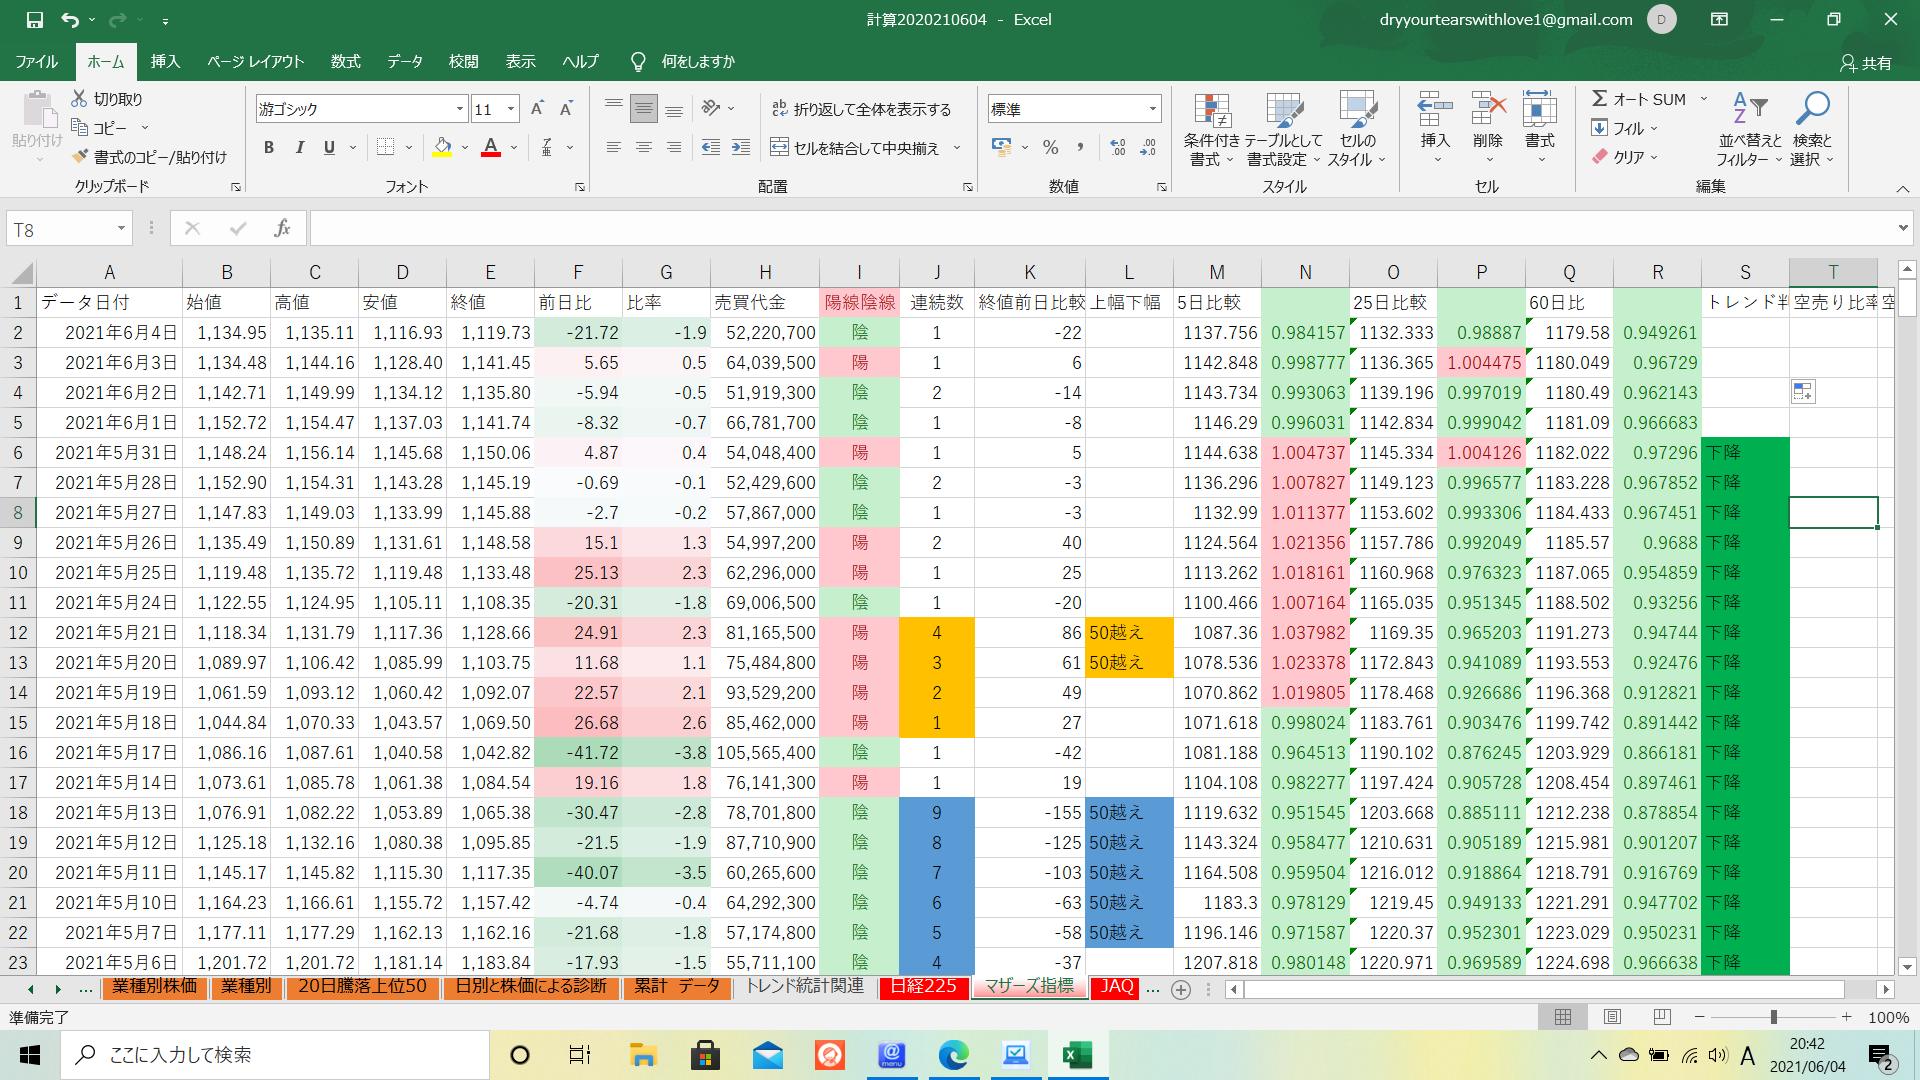Open the 数式 ribbon tab

[x=345, y=62]
